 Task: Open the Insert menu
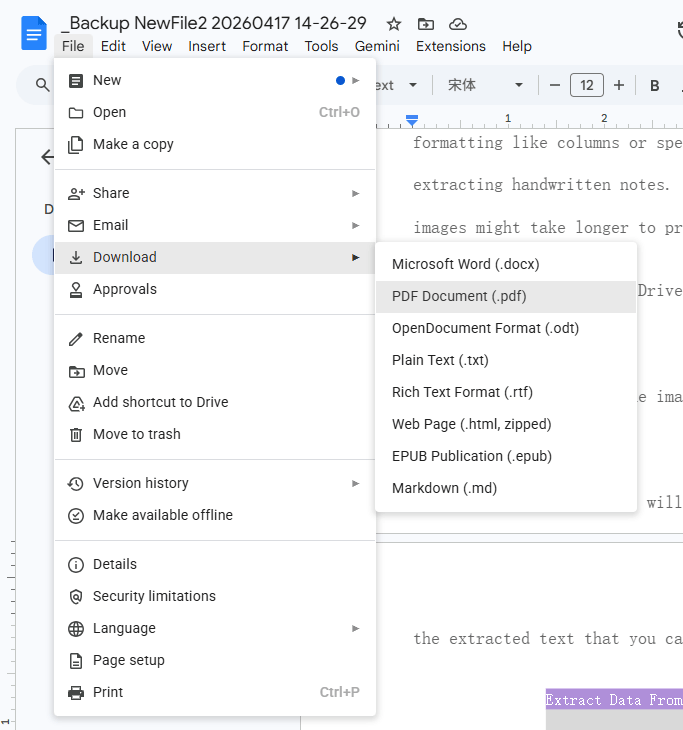coord(207,47)
